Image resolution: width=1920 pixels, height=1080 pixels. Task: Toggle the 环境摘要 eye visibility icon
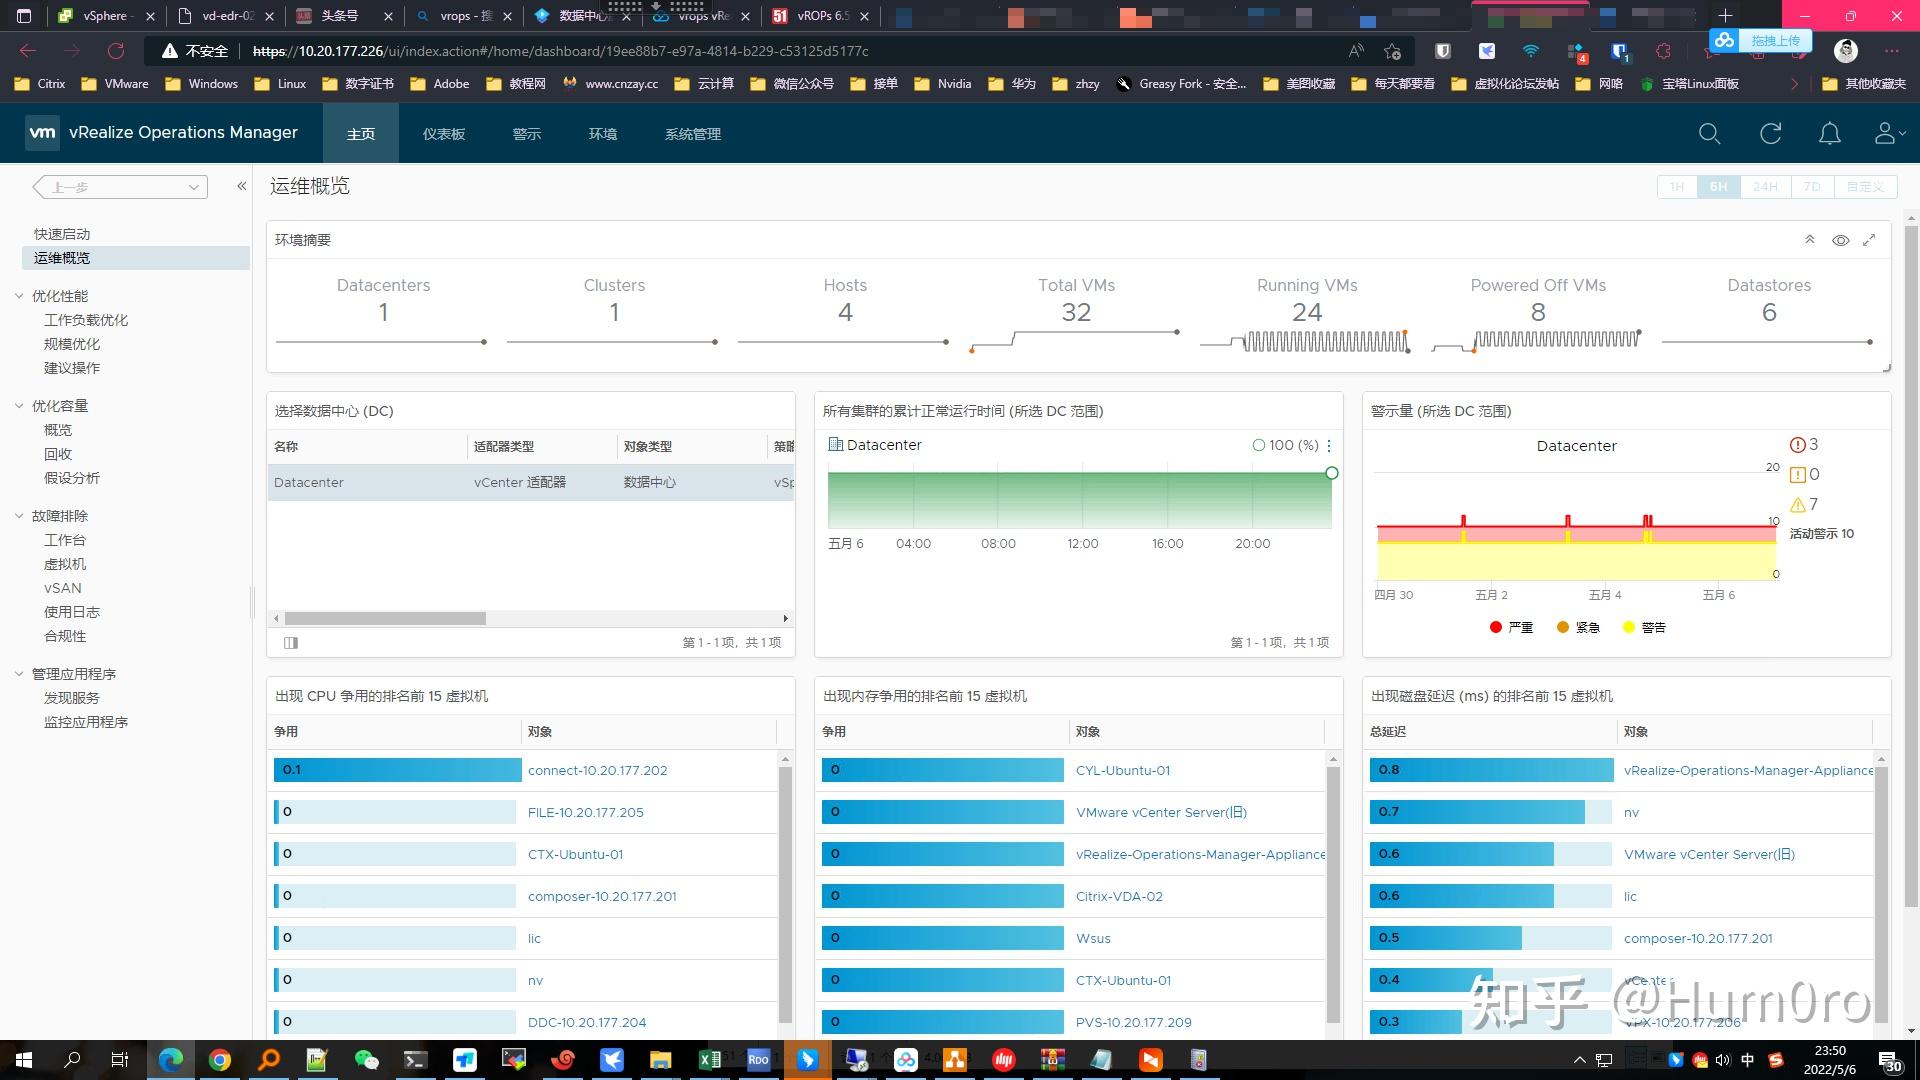click(x=1840, y=240)
